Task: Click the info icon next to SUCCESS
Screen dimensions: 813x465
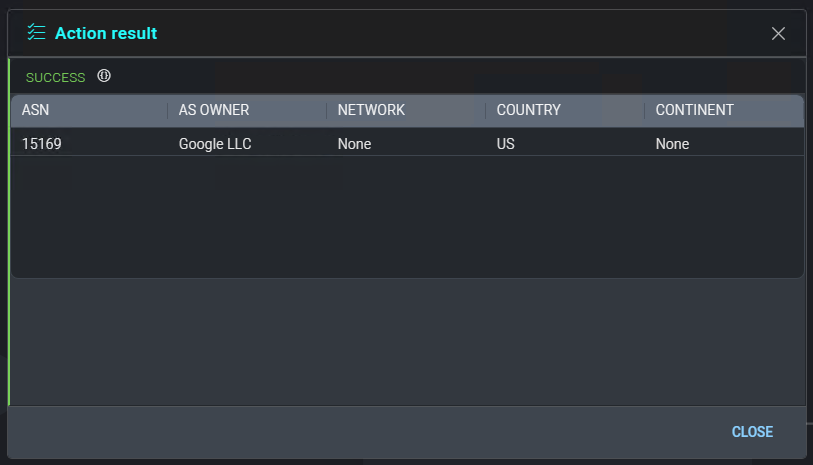Action: click(x=104, y=77)
